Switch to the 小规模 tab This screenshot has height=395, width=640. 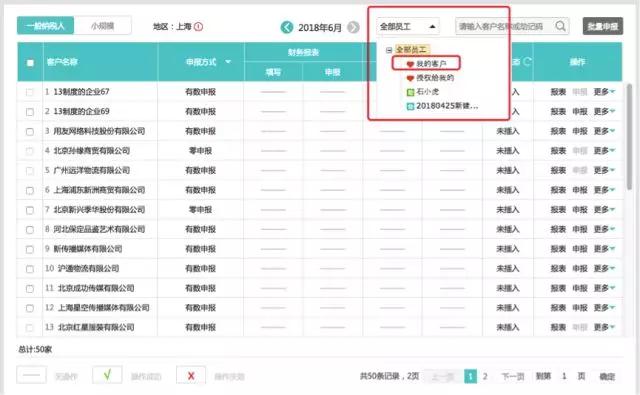102,26
